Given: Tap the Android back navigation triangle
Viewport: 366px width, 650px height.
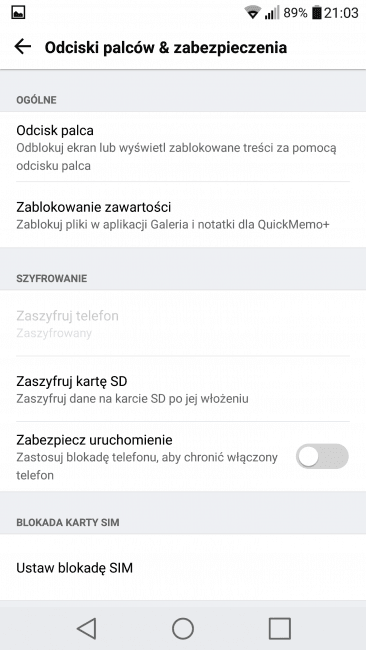Looking at the screenshot, I should pos(87,628).
